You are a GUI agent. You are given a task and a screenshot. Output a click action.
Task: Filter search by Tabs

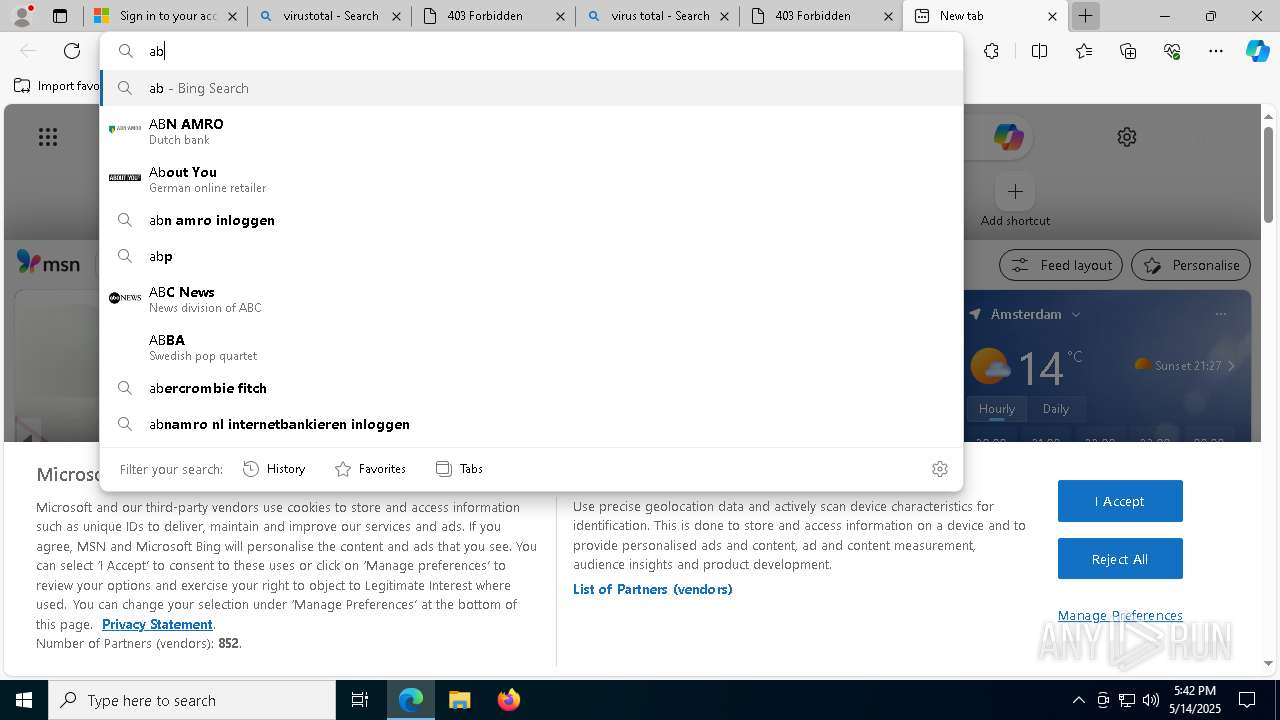pos(459,468)
